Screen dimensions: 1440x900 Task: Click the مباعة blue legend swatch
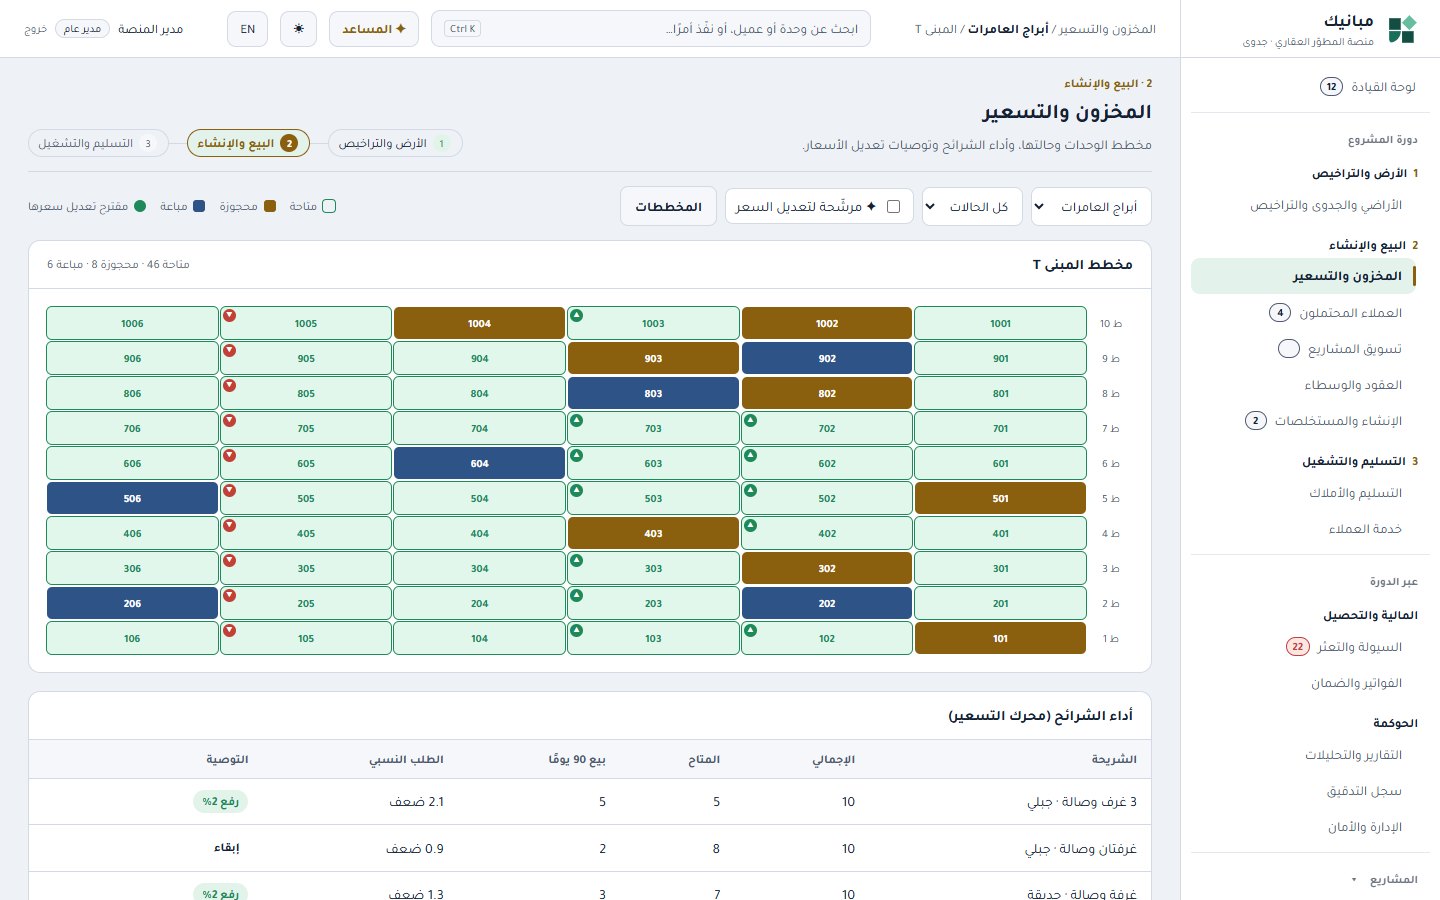[x=199, y=206]
